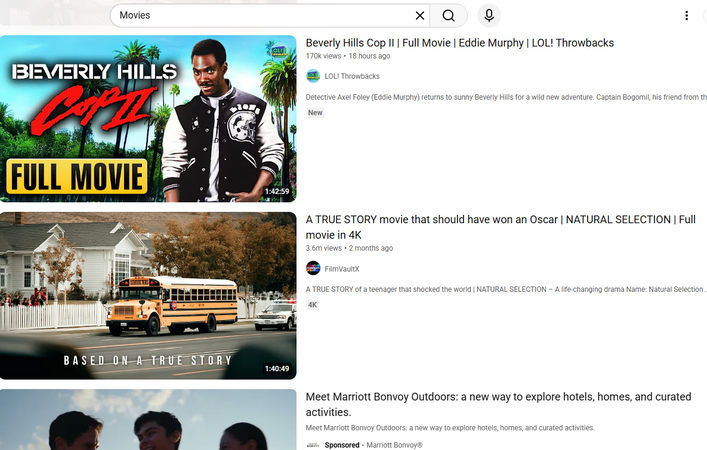Click the Marriott Bonvoy advertiser logo

(312, 445)
